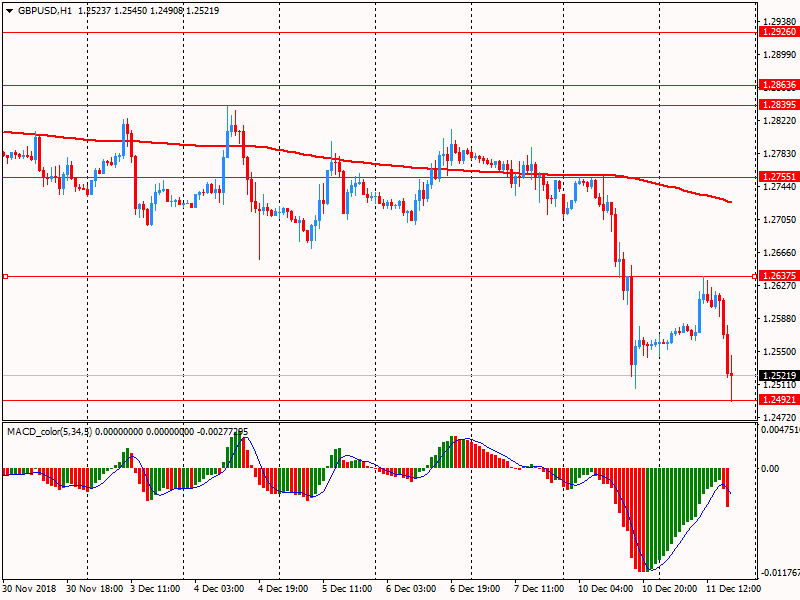Grab the left anchor square of 1.26375 line
This screenshot has height=600, width=800.
(5, 276)
